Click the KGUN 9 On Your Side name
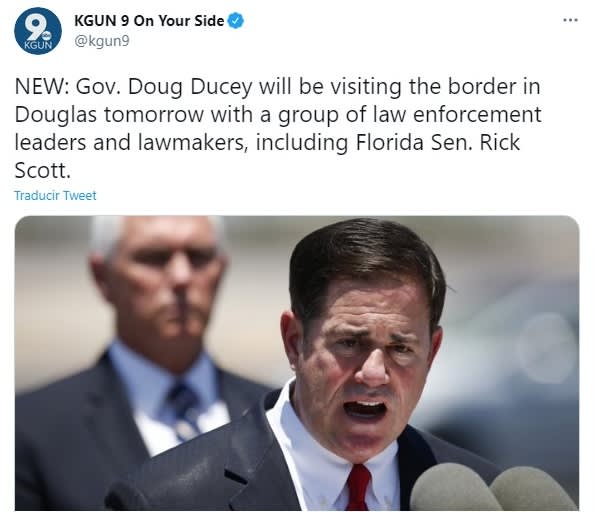The height and width of the screenshot is (512, 595). point(149,20)
